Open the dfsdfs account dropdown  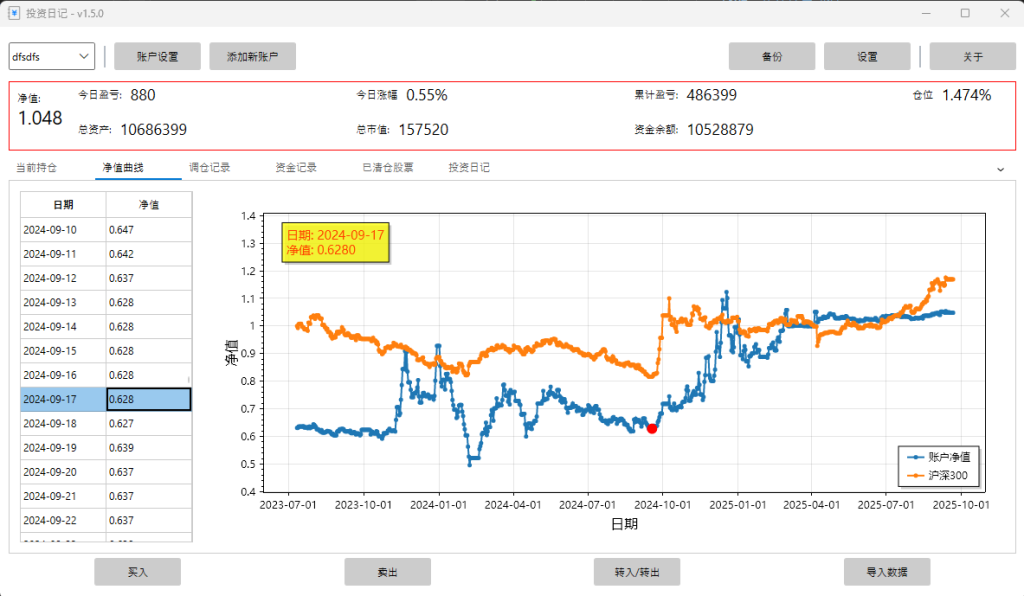point(52,57)
